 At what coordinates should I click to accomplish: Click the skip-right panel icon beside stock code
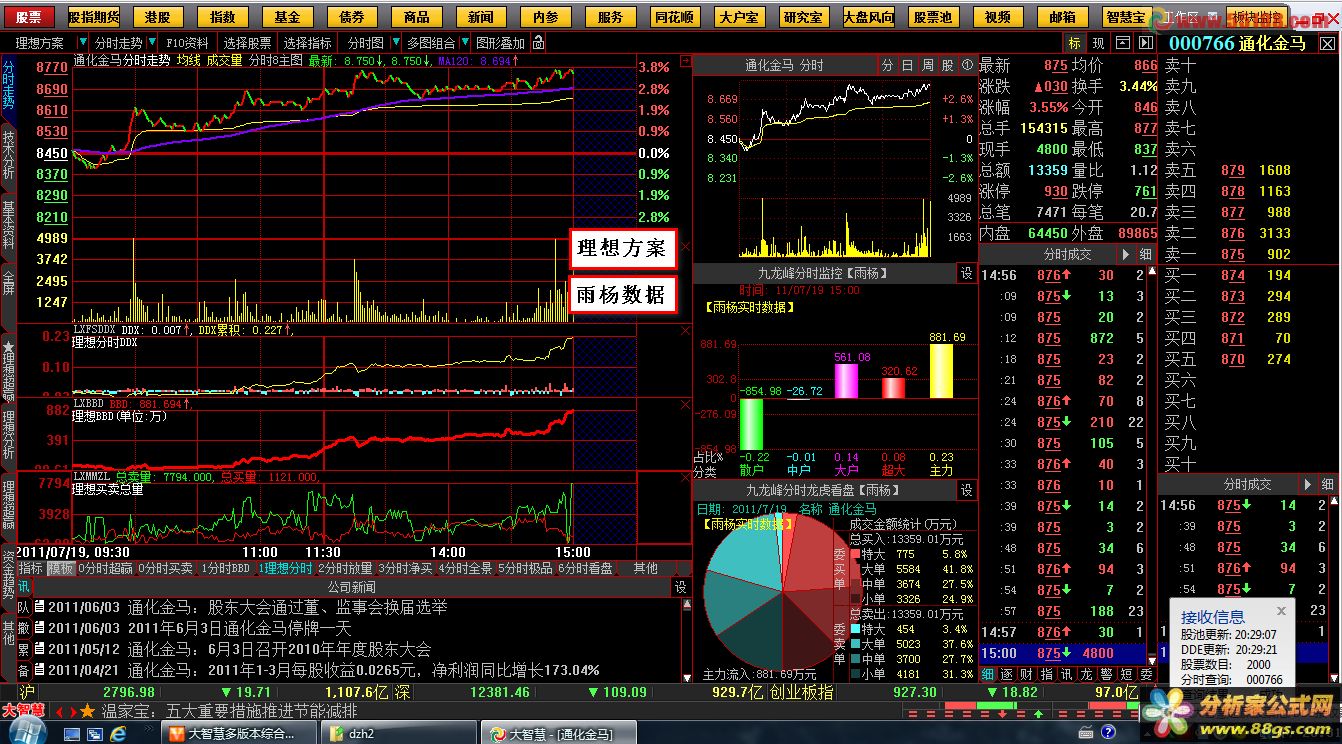1146,43
